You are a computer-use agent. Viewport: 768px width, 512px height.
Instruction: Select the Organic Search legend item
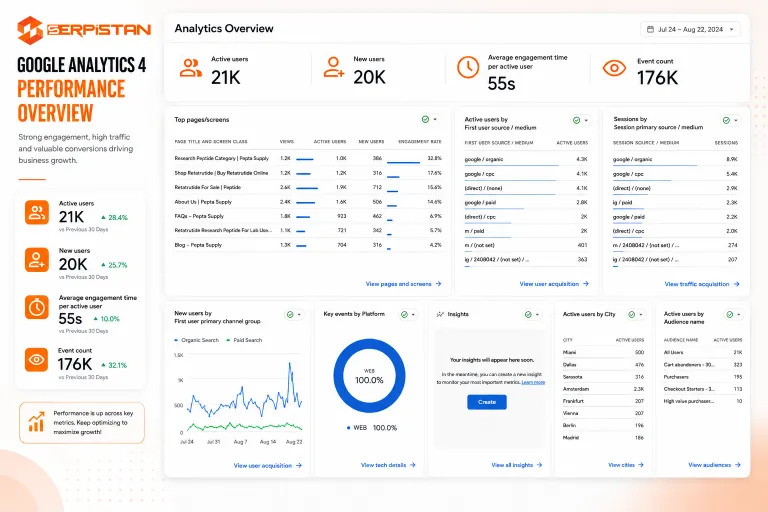click(196, 340)
